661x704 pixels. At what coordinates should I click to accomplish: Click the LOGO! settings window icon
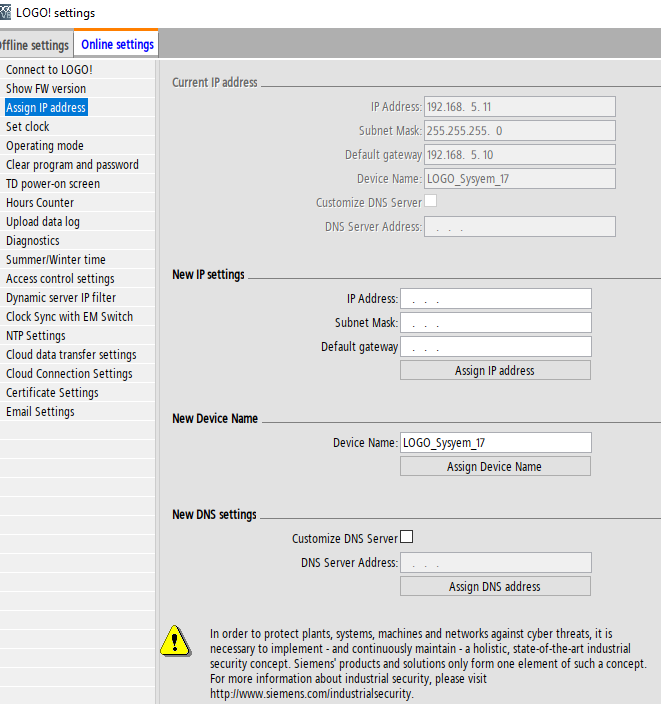coord(5,13)
